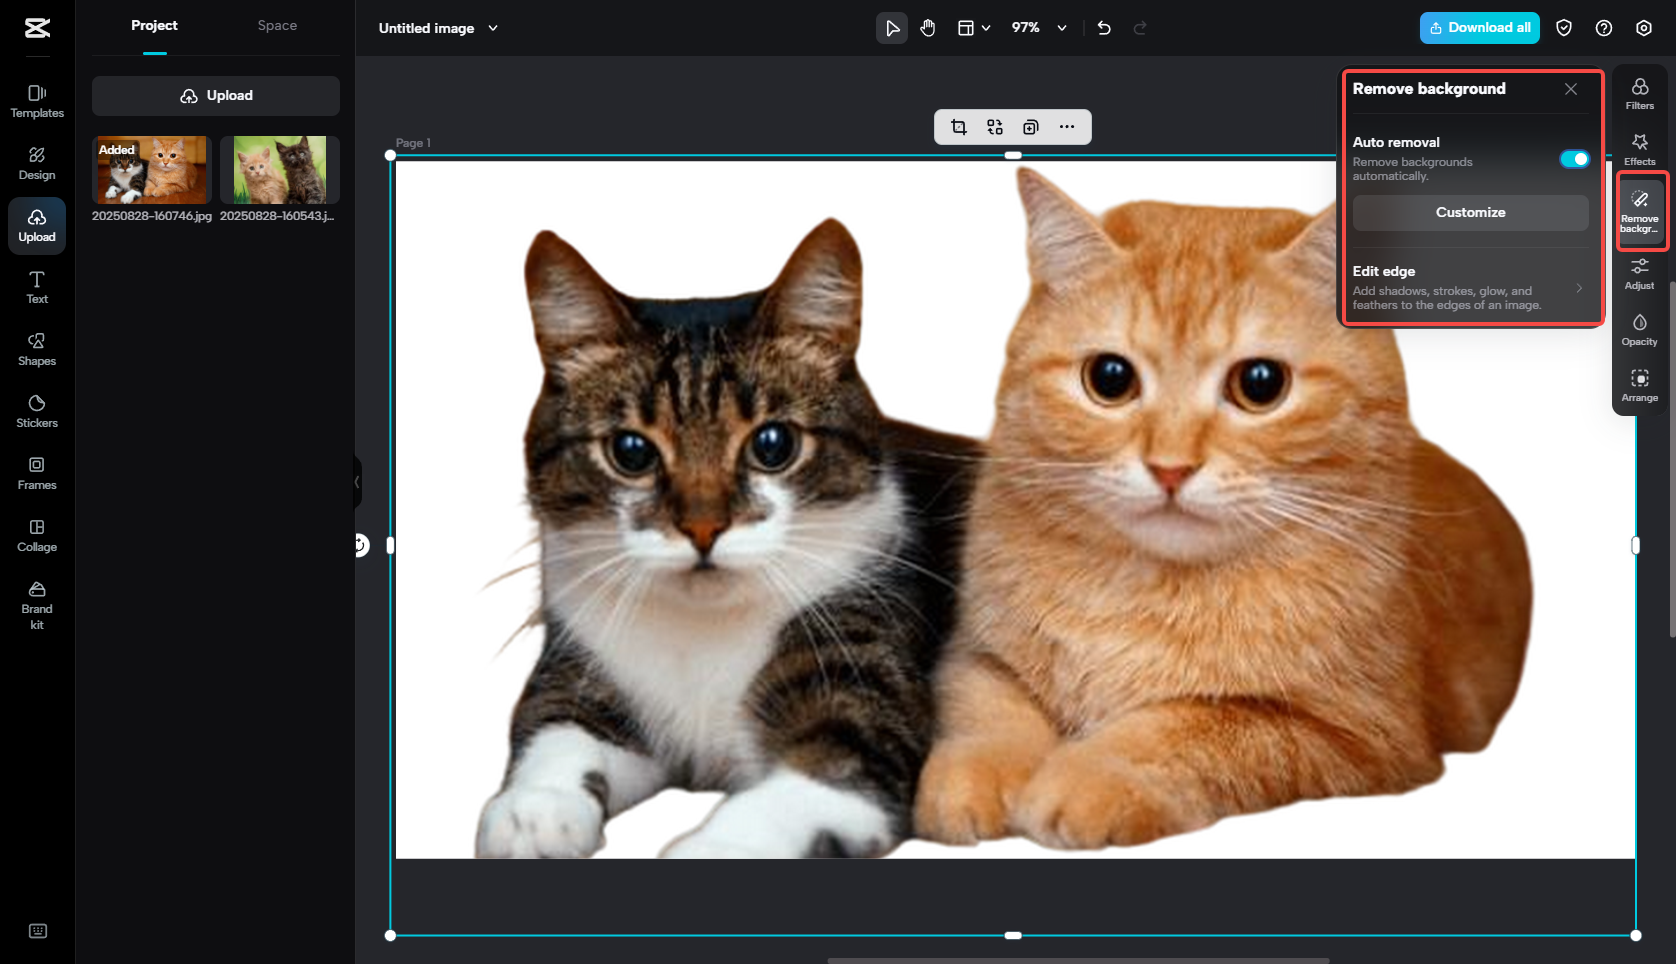1676x964 pixels.
Task: Open the Effects panel
Action: [x=1639, y=148]
